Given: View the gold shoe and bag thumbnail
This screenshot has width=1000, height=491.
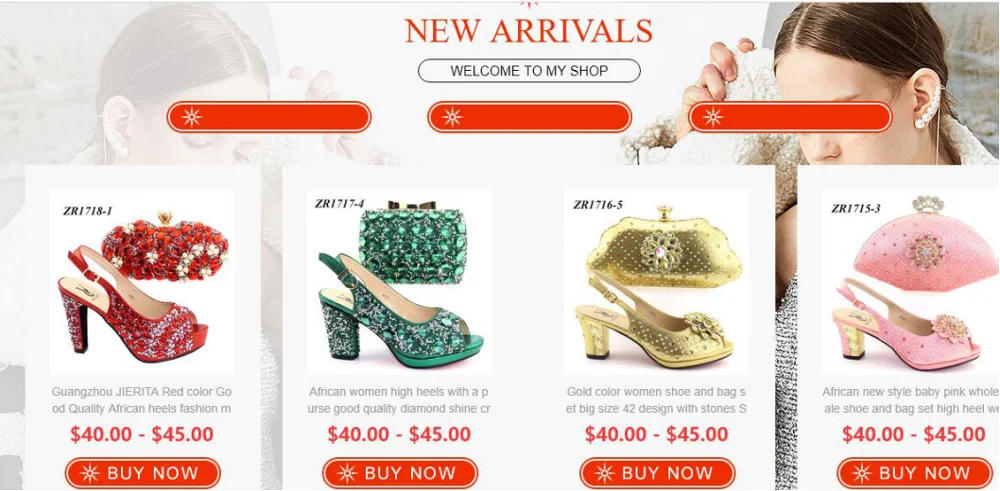Looking at the screenshot, I should pyautogui.click(x=656, y=282).
